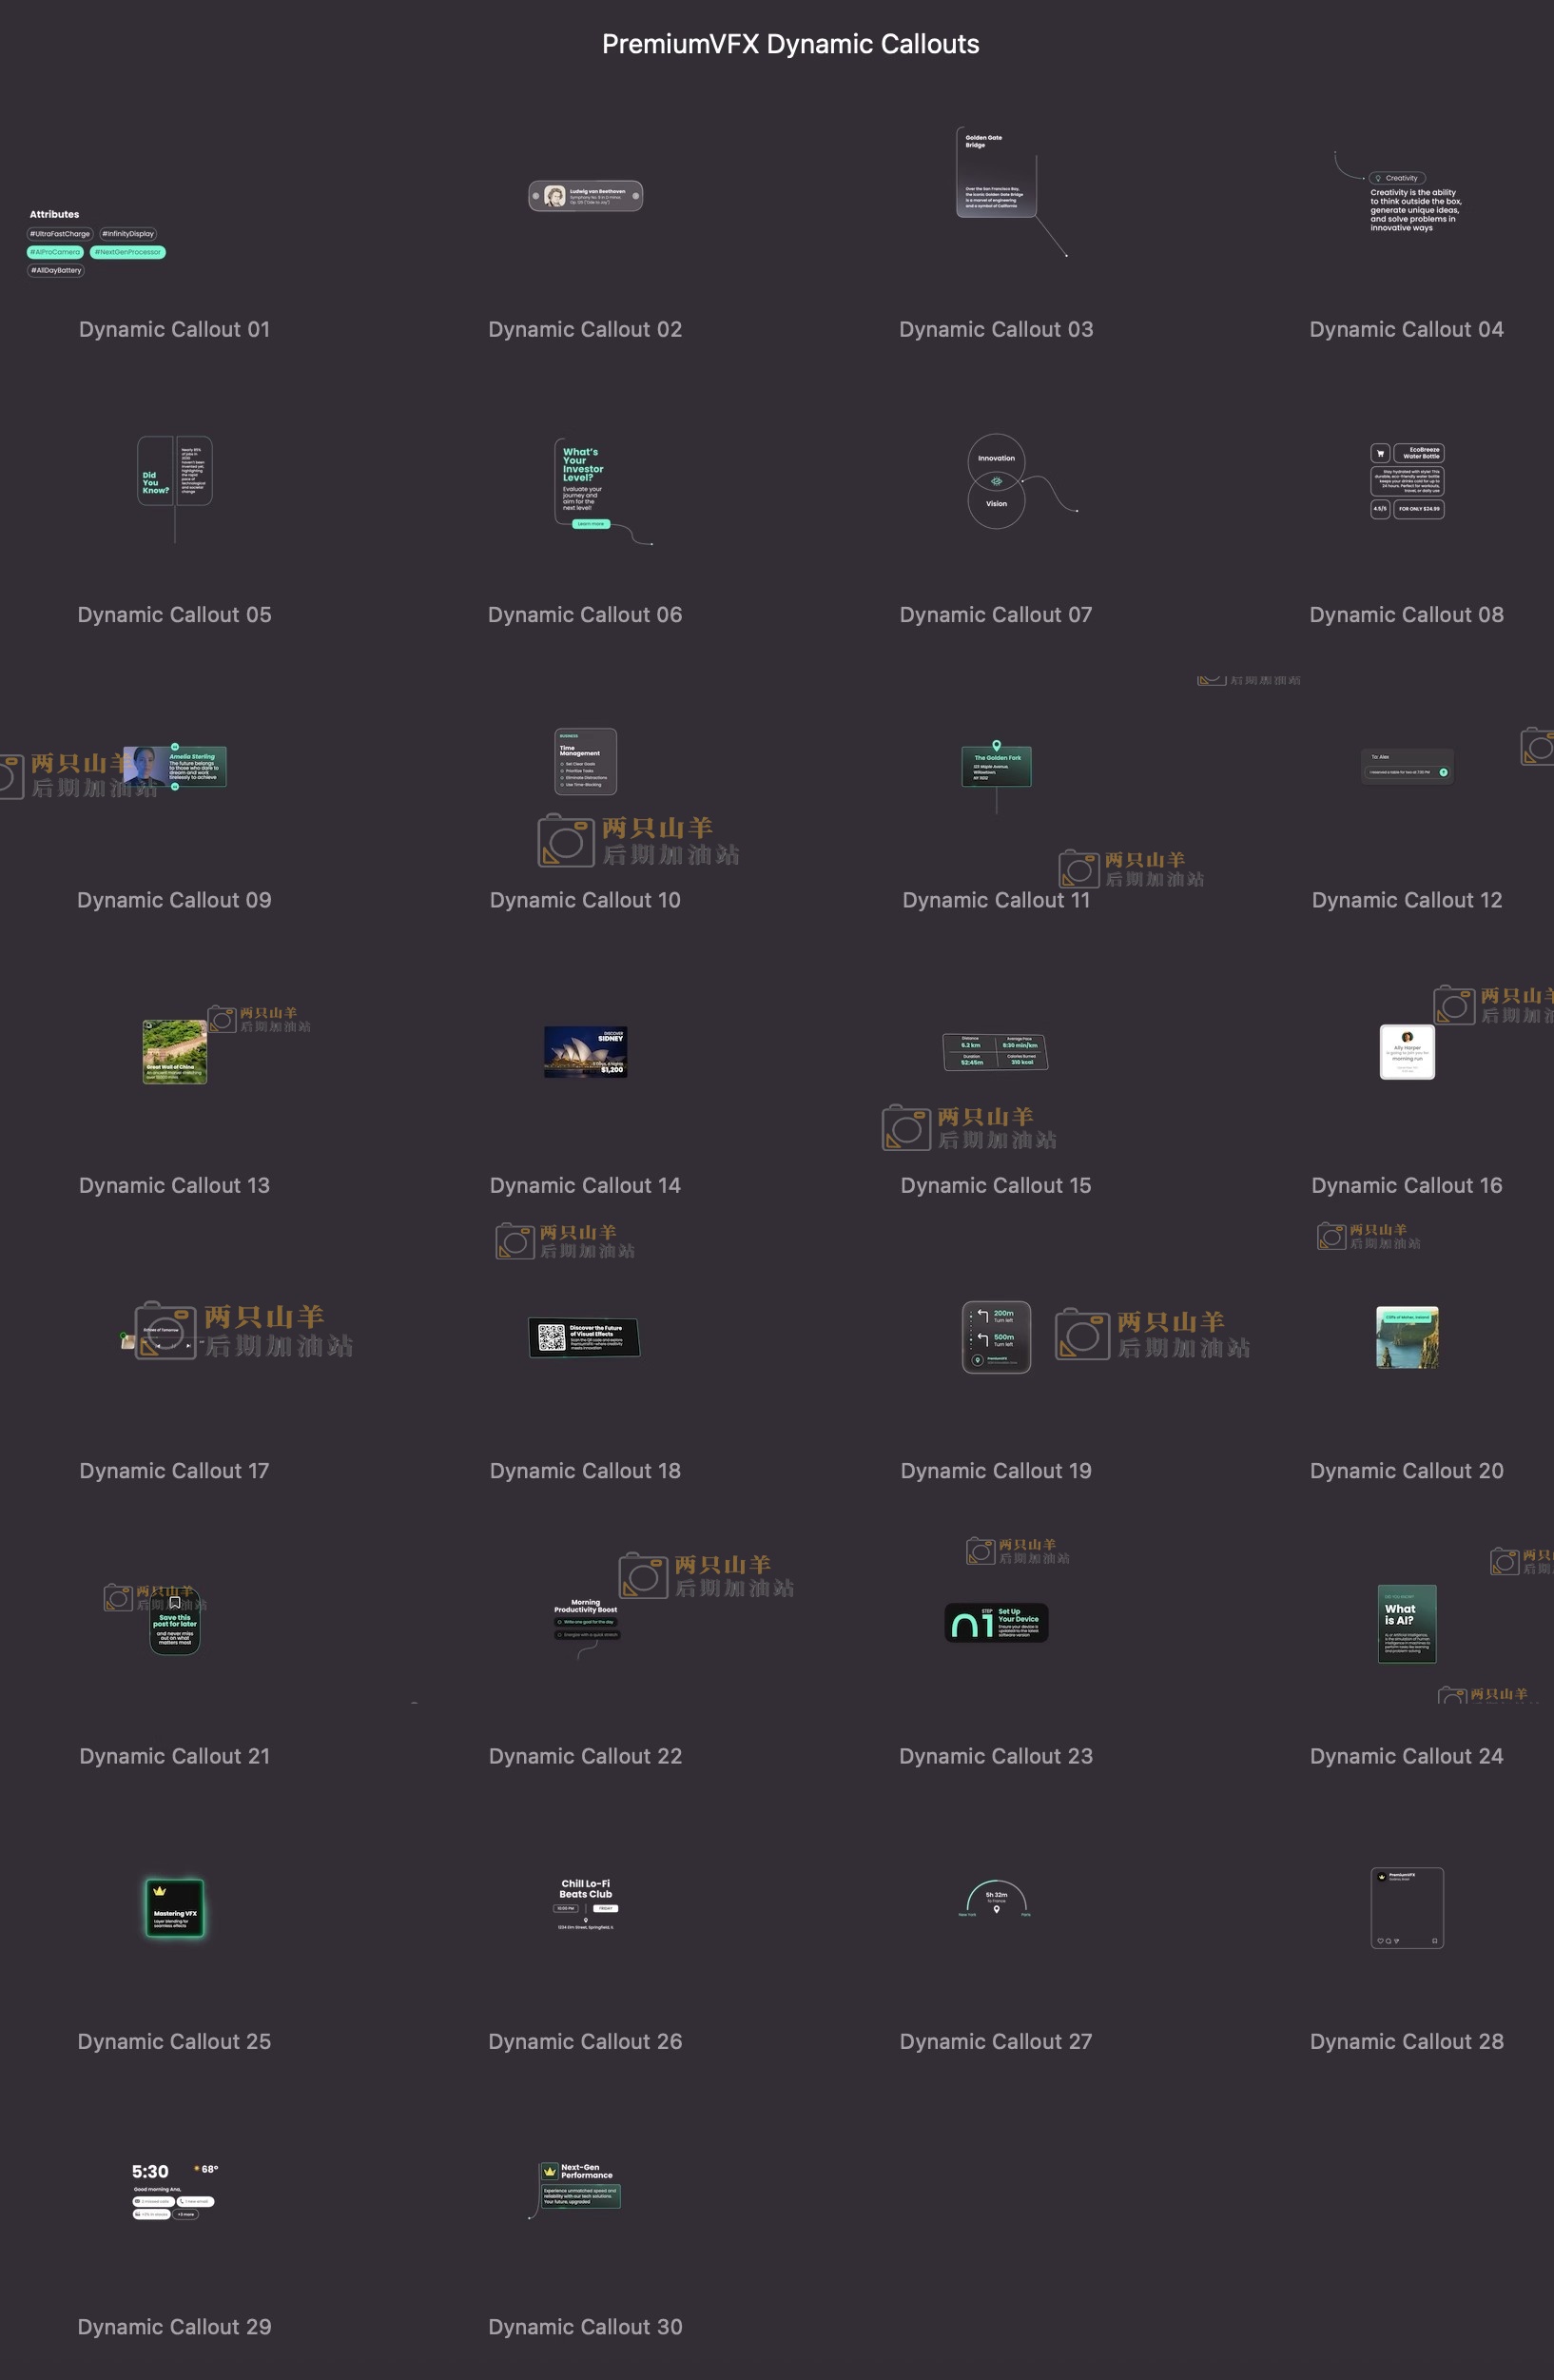This screenshot has height=2380, width=1554.
Task: Click the QR code in Discover the Future callout
Action: (551, 1337)
